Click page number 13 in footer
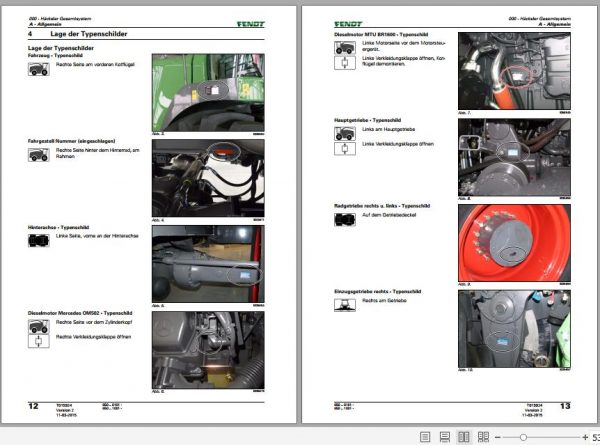 (x=565, y=406)
